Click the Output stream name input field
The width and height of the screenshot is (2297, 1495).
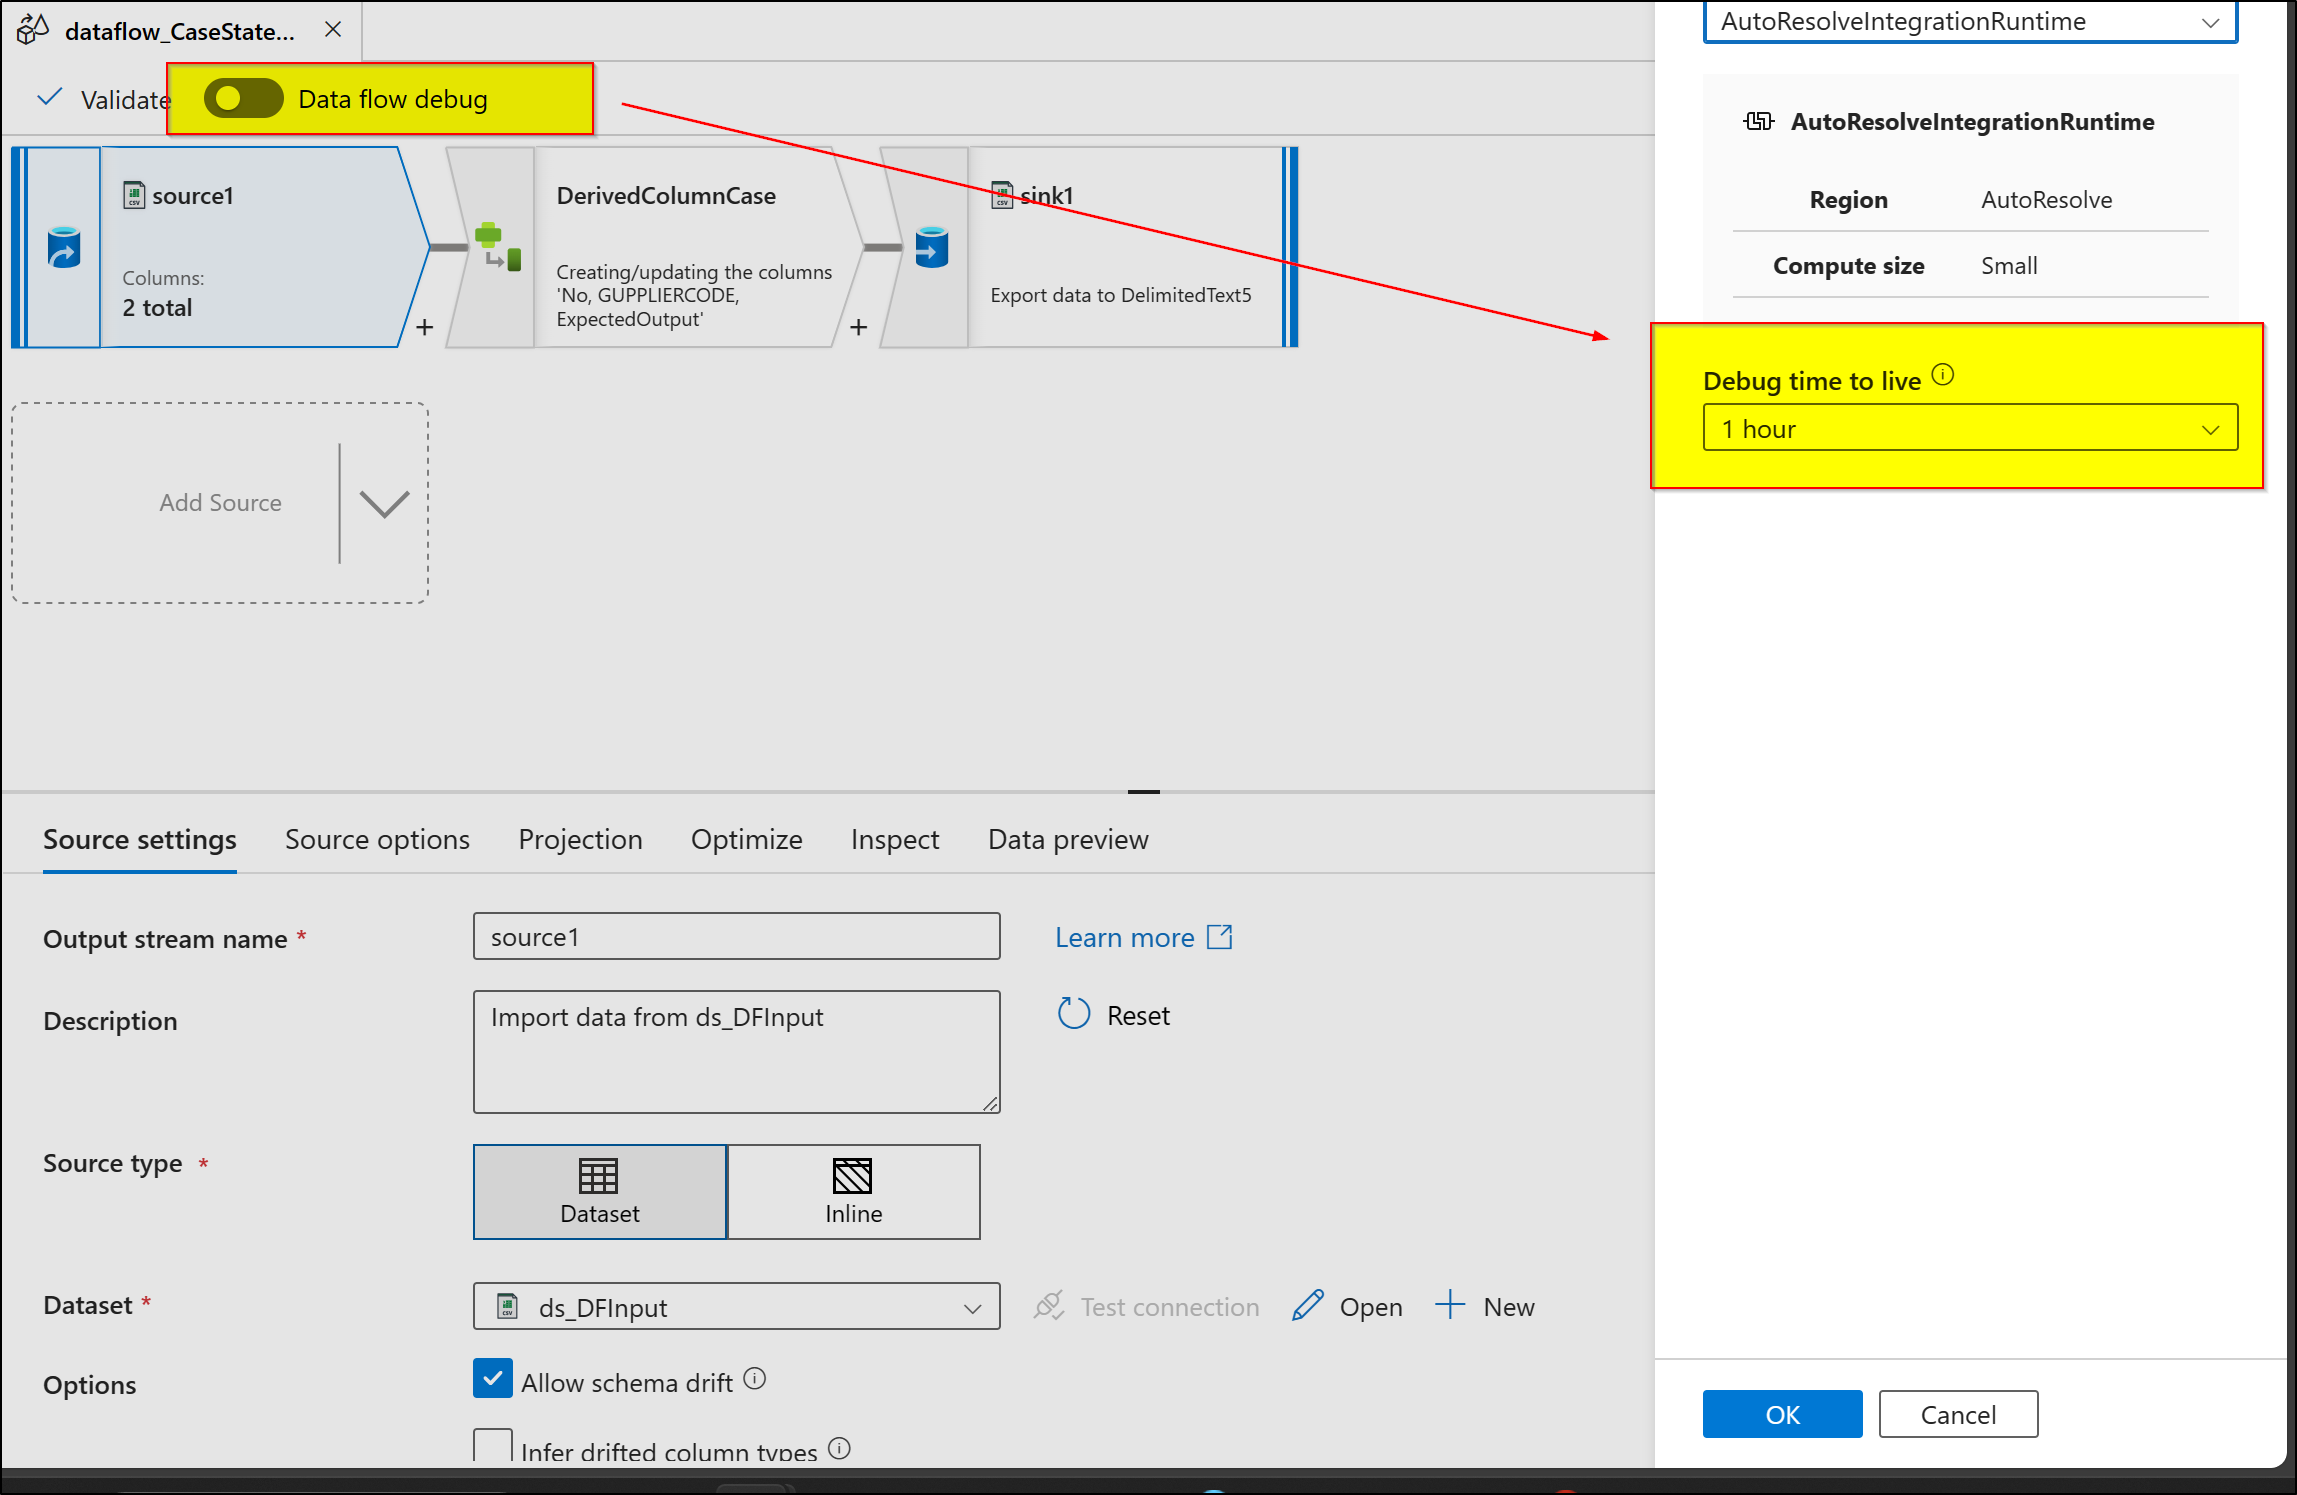click(737, 936)
